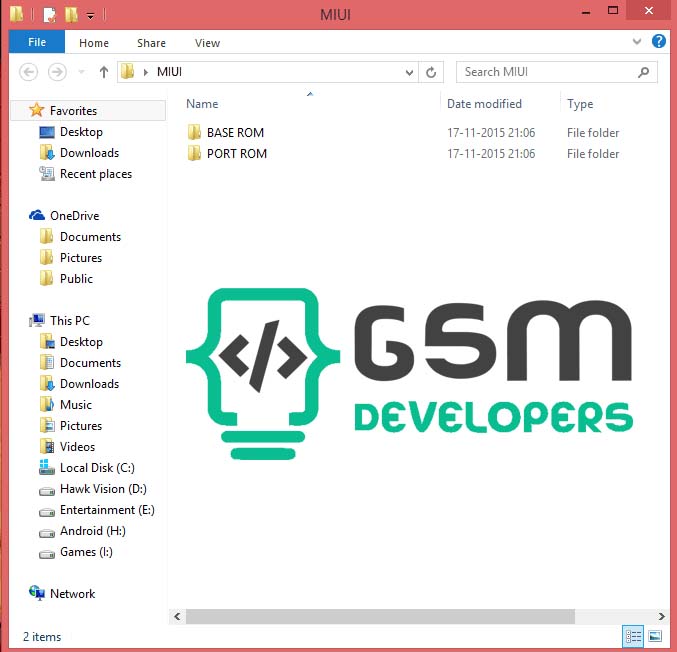Switch to the Home ribbon tab

(x=94, y=43)
